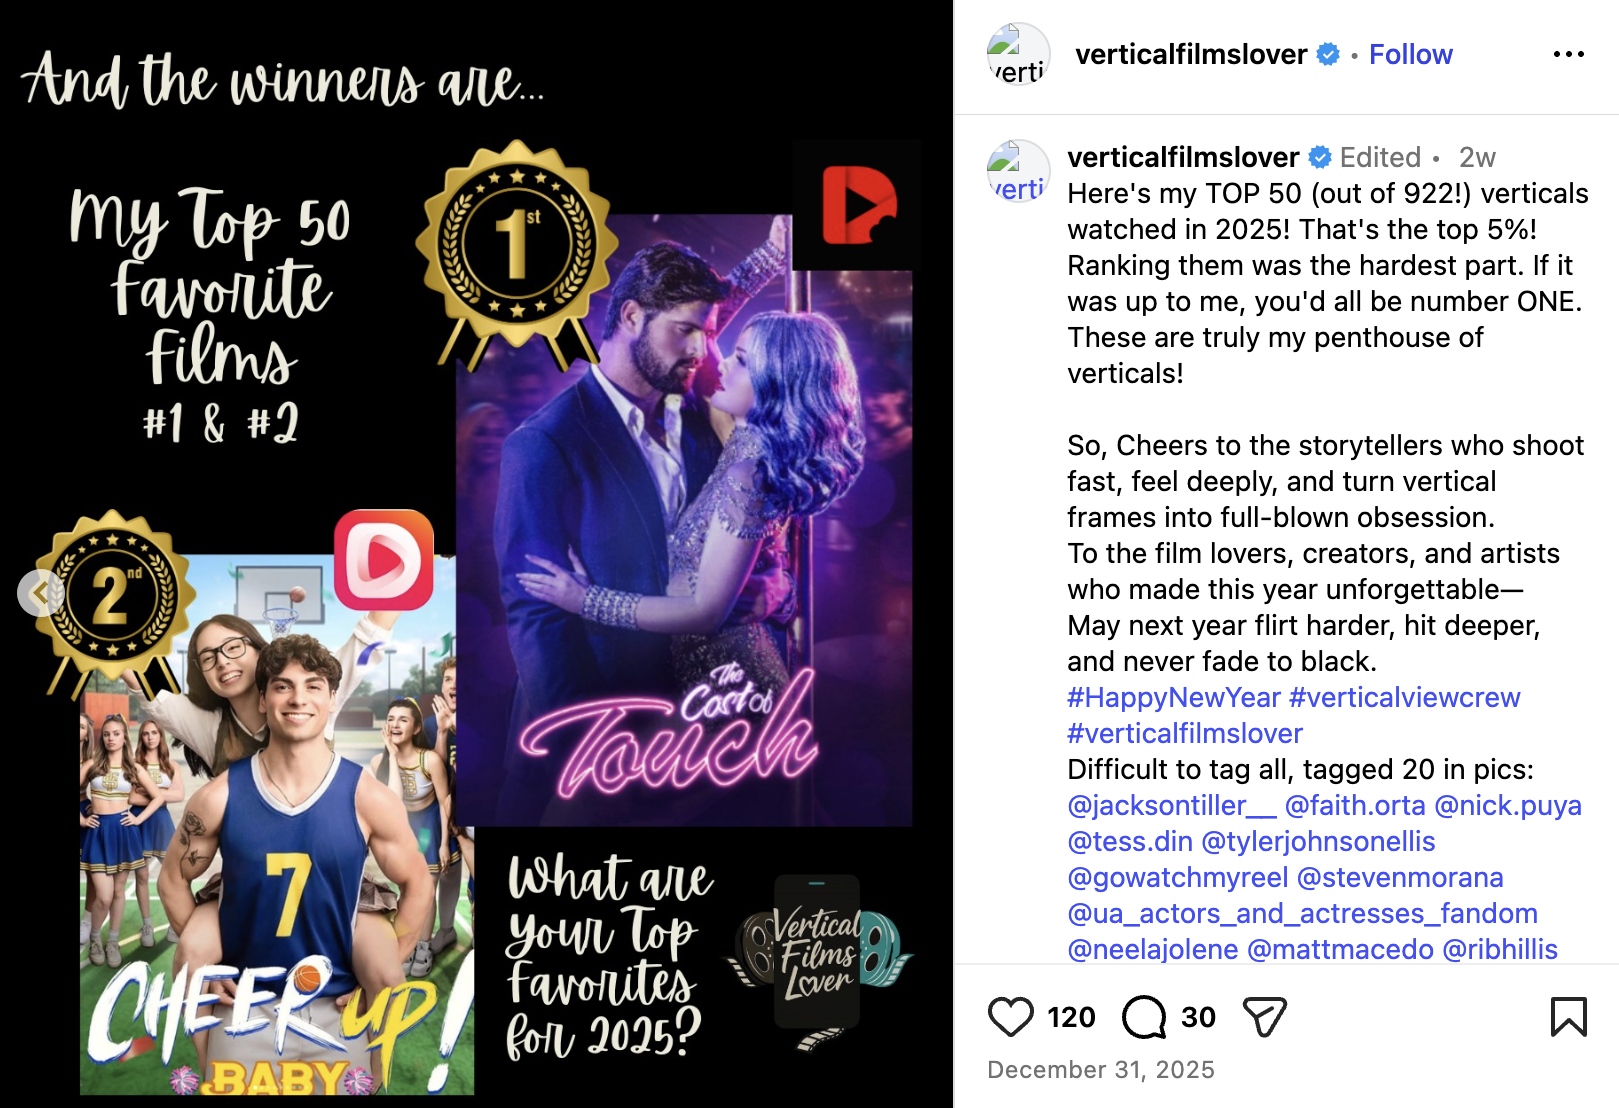Visit the @tylerjohnsonellis profile mention
Viewport: 1619px width, 1108px height.
(x=1318, y=842)
